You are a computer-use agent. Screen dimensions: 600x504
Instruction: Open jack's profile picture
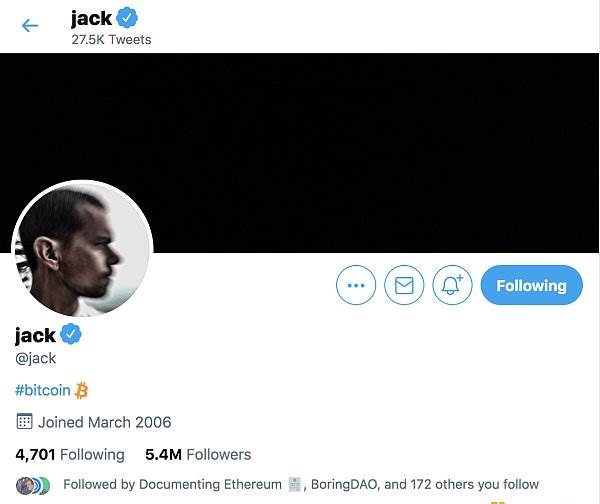(x=82, y=249)
